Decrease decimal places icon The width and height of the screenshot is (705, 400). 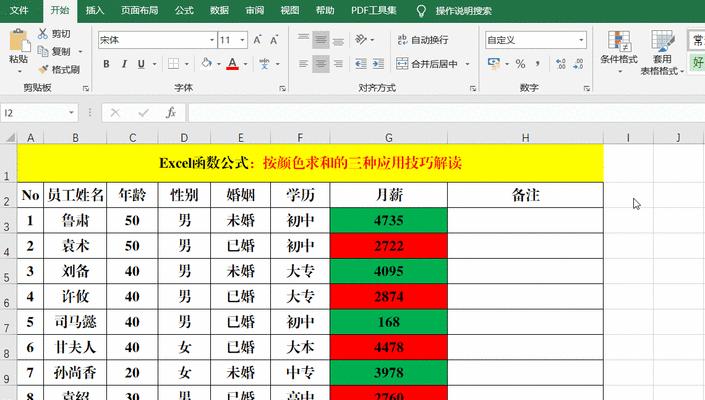pos(578,64)
